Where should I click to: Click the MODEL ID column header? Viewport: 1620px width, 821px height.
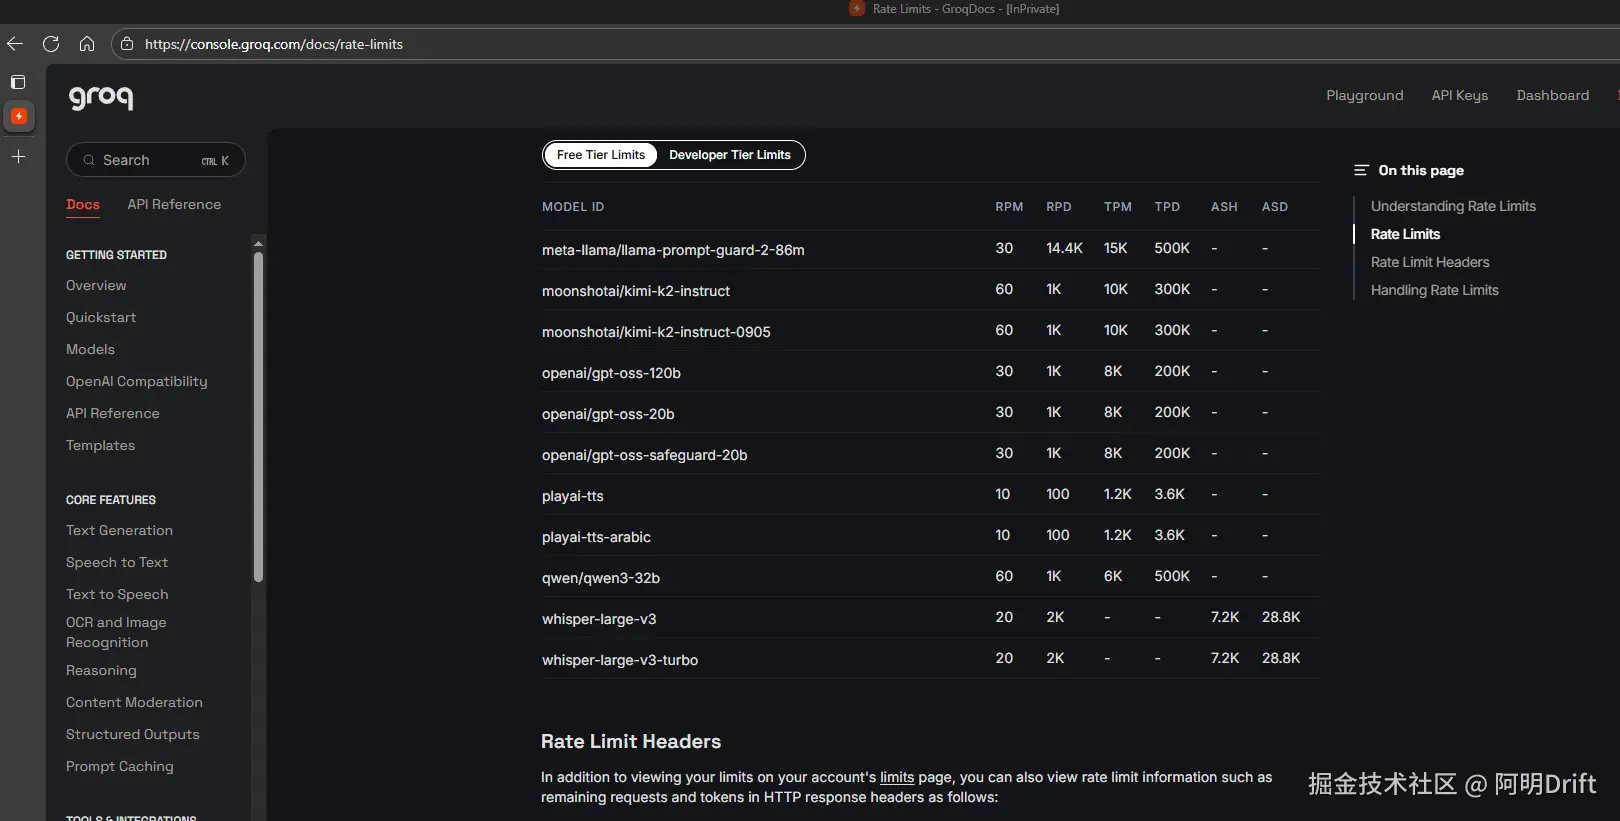[x=573, y=207]
